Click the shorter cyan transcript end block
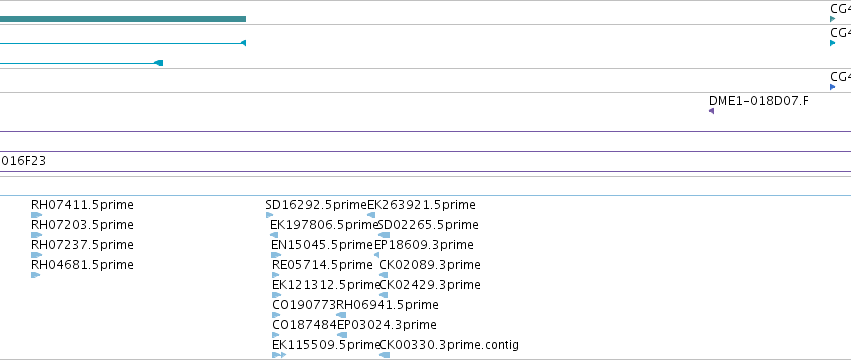Screen dimensions: 851x360 click(x=158, y=63)
